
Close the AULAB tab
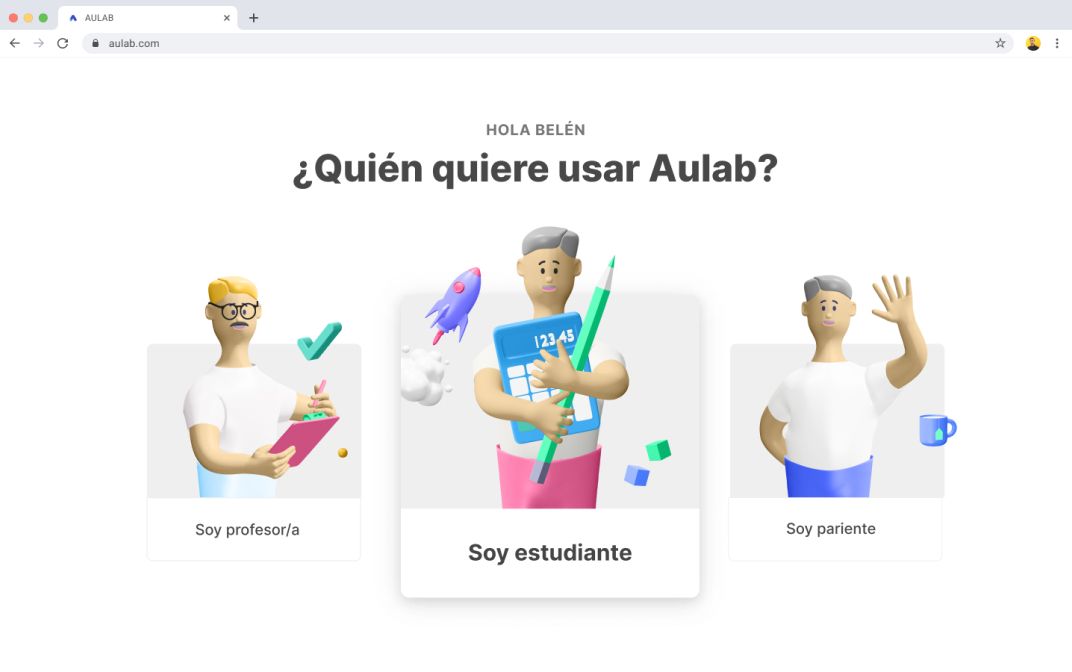[226, 18]
